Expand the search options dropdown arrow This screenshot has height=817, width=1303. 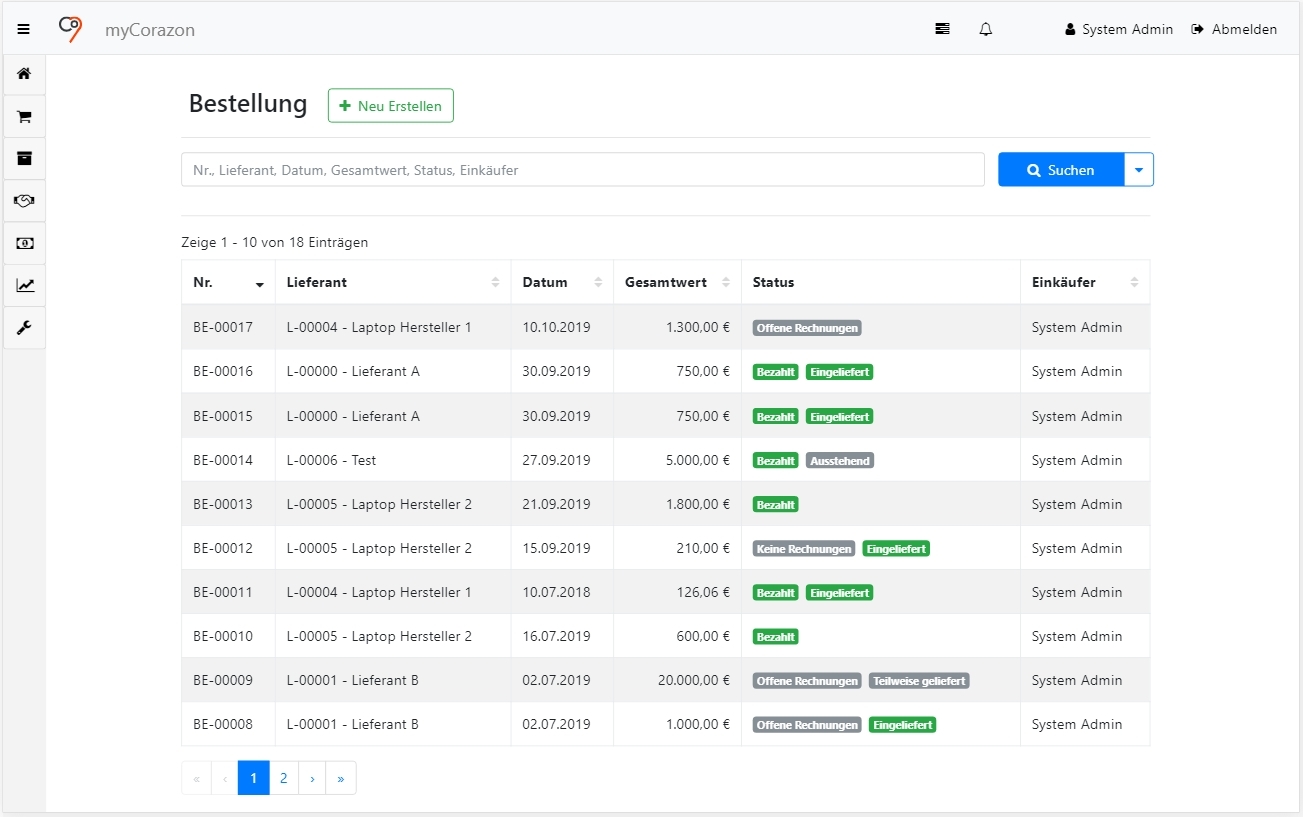tap(1139, 170)
